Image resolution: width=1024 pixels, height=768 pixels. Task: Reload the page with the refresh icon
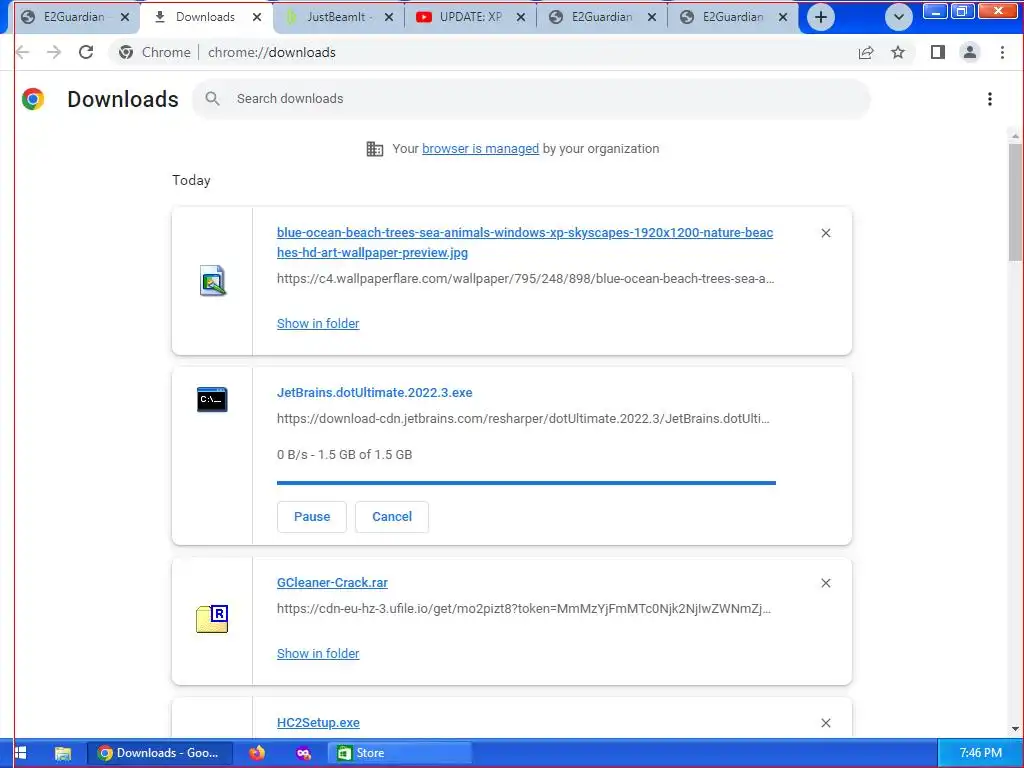(86, 52)
